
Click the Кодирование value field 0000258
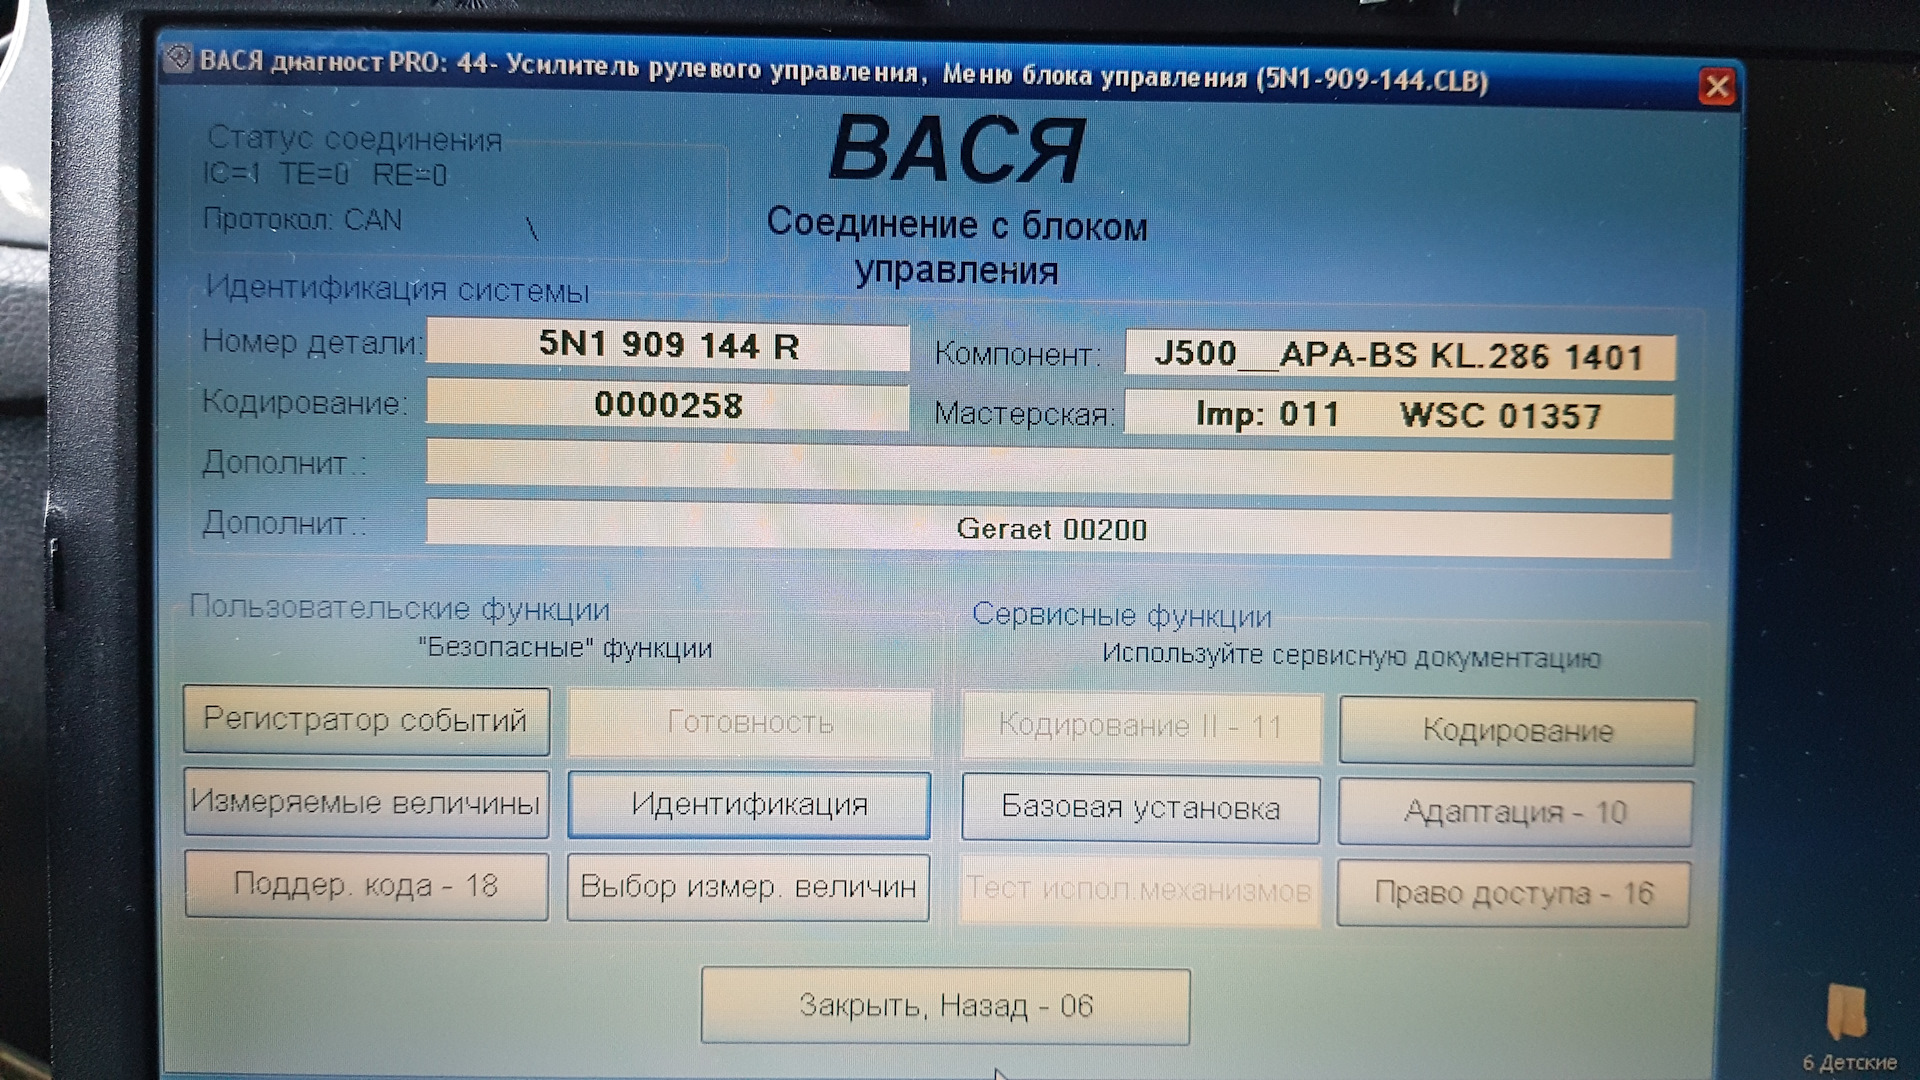[668, 405]
